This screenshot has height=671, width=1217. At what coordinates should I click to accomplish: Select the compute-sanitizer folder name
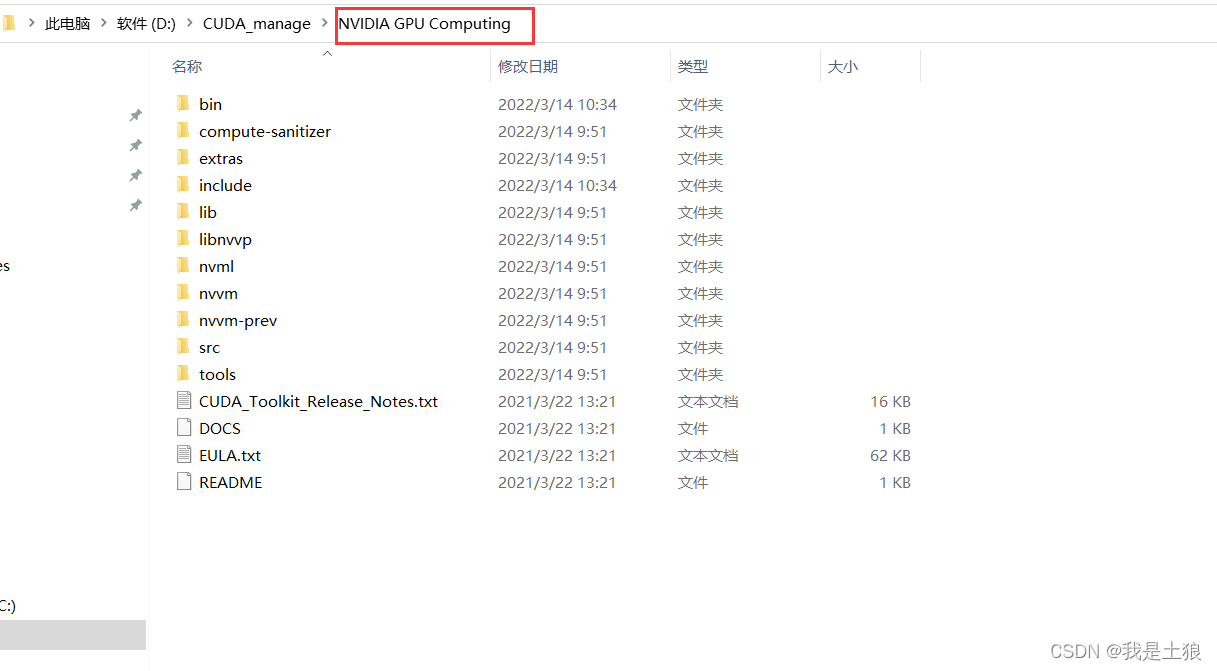coord(265,131)
